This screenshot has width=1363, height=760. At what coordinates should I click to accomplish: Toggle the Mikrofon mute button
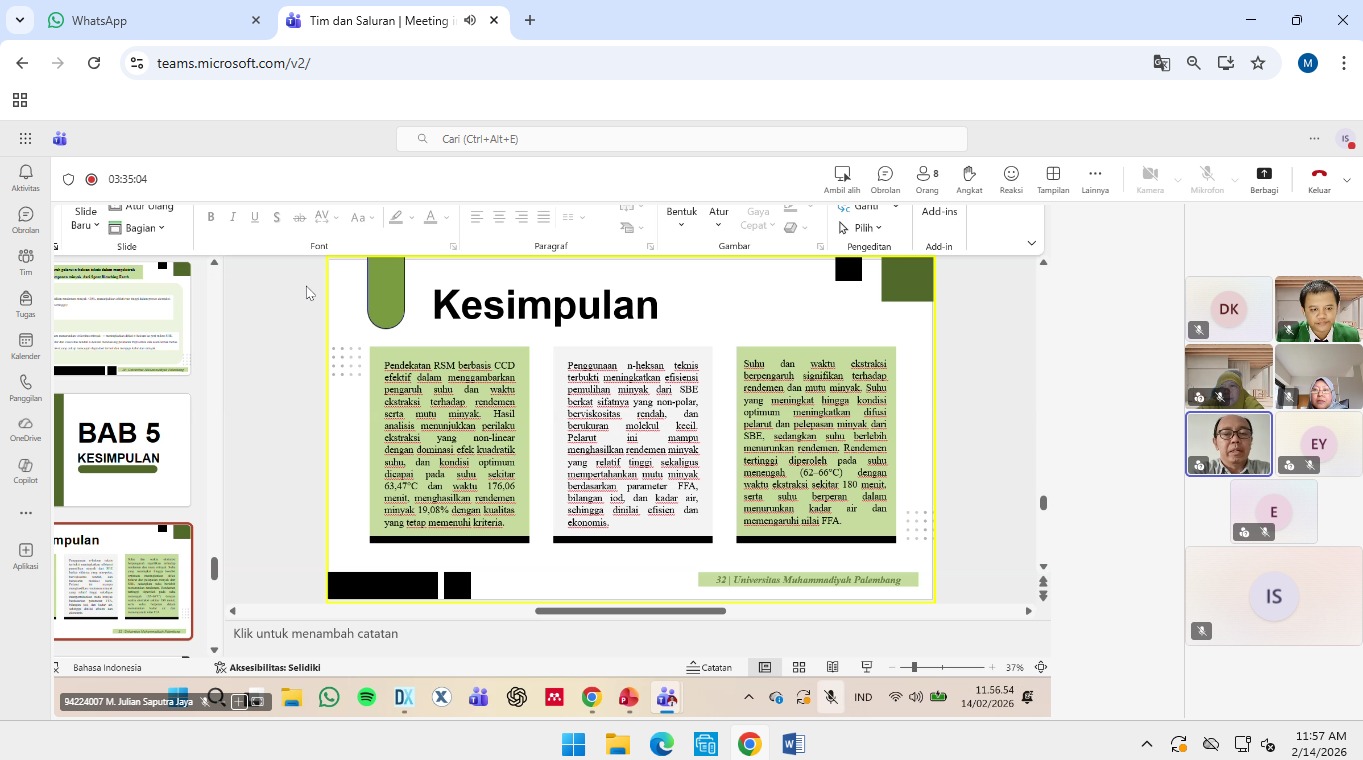(x=1207, y=179)
